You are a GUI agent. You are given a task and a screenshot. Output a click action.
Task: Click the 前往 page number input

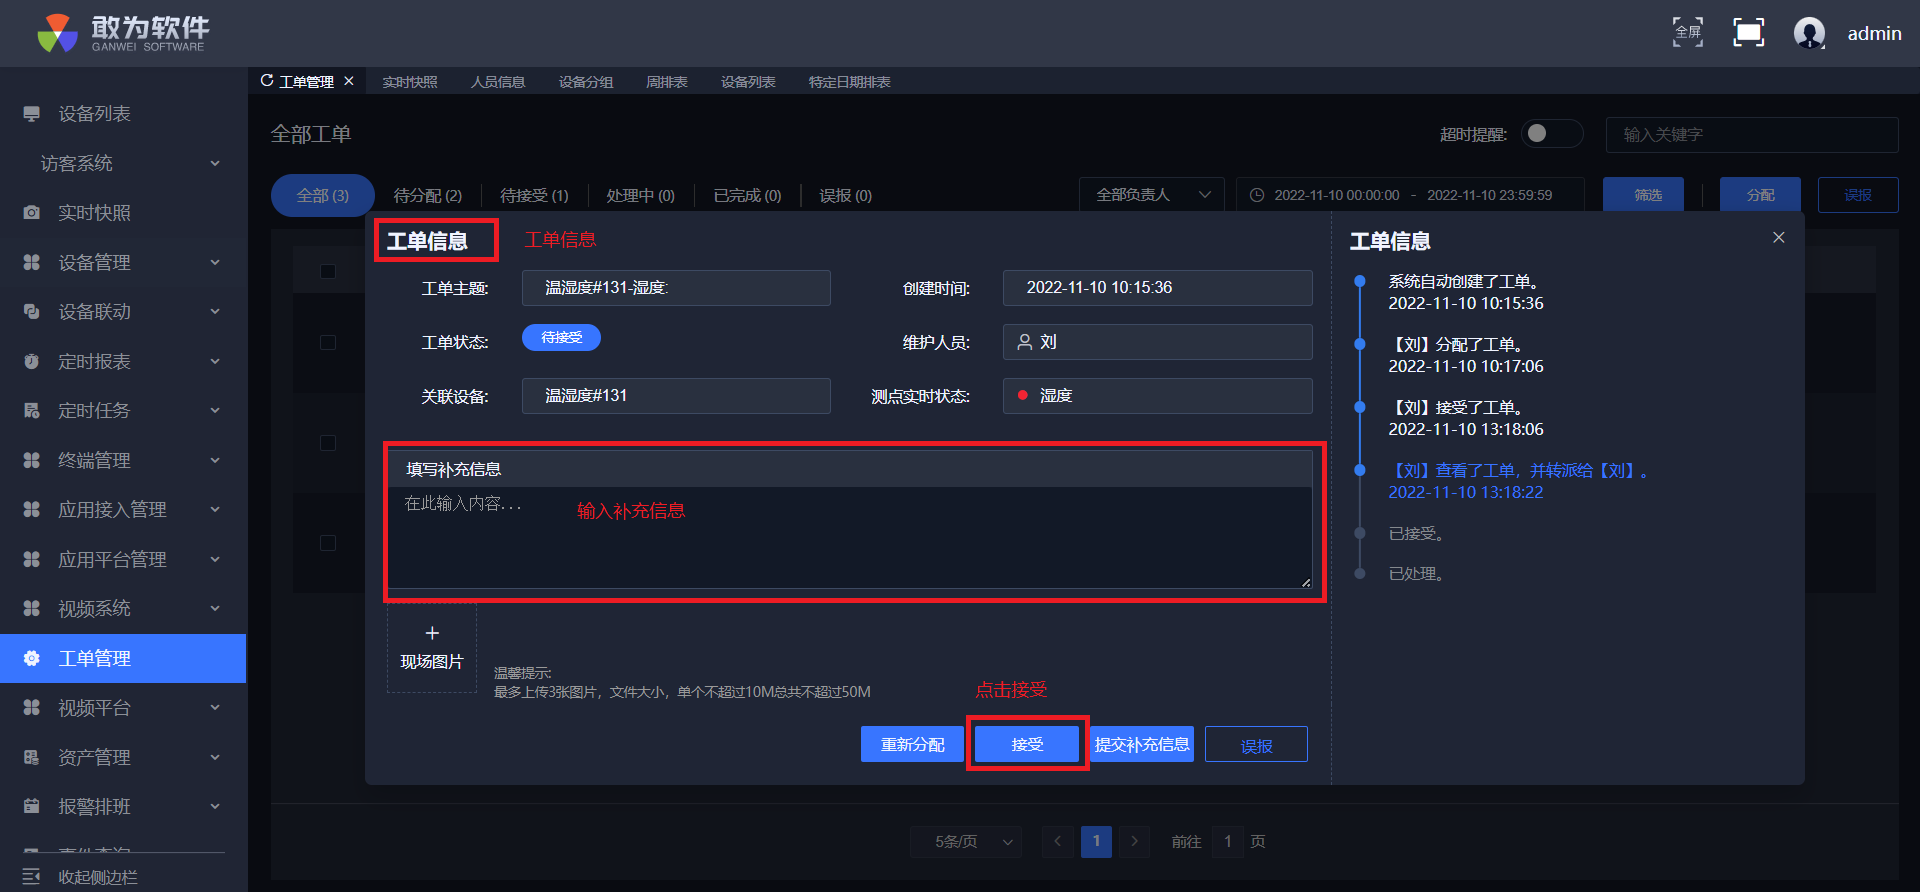[1228, 842]
